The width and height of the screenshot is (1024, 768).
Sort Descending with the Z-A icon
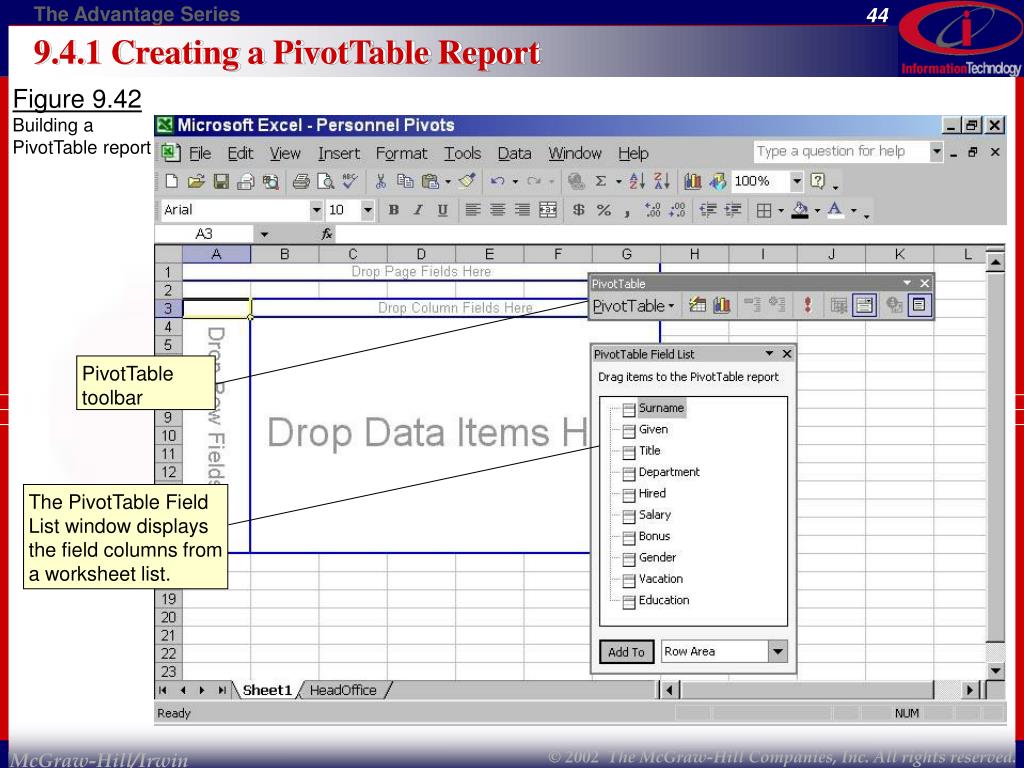(662, 182)
